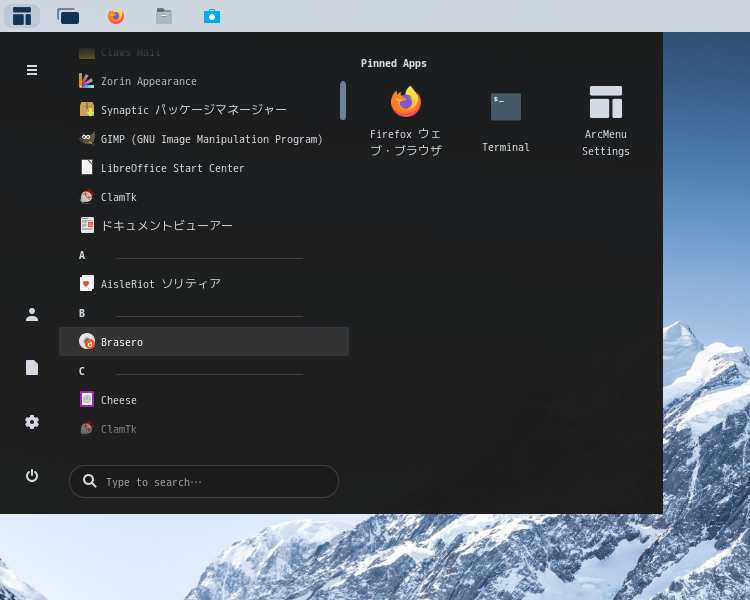This screenshot has height=600, width=750.
Task: Click the section header letter B
Action: [82, 313]
